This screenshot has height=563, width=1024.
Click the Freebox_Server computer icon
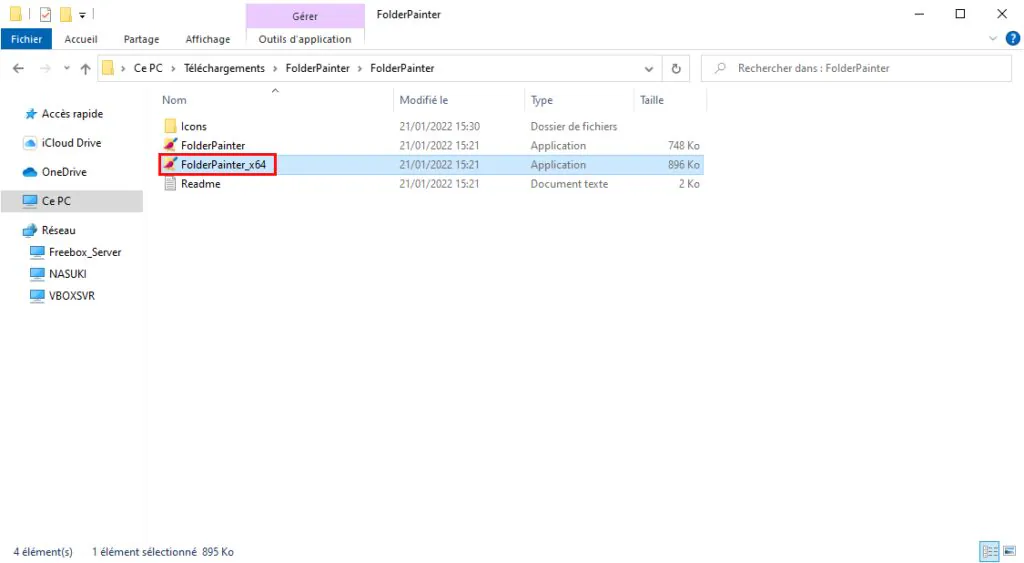pyautogui.click(x=37, y=251)
